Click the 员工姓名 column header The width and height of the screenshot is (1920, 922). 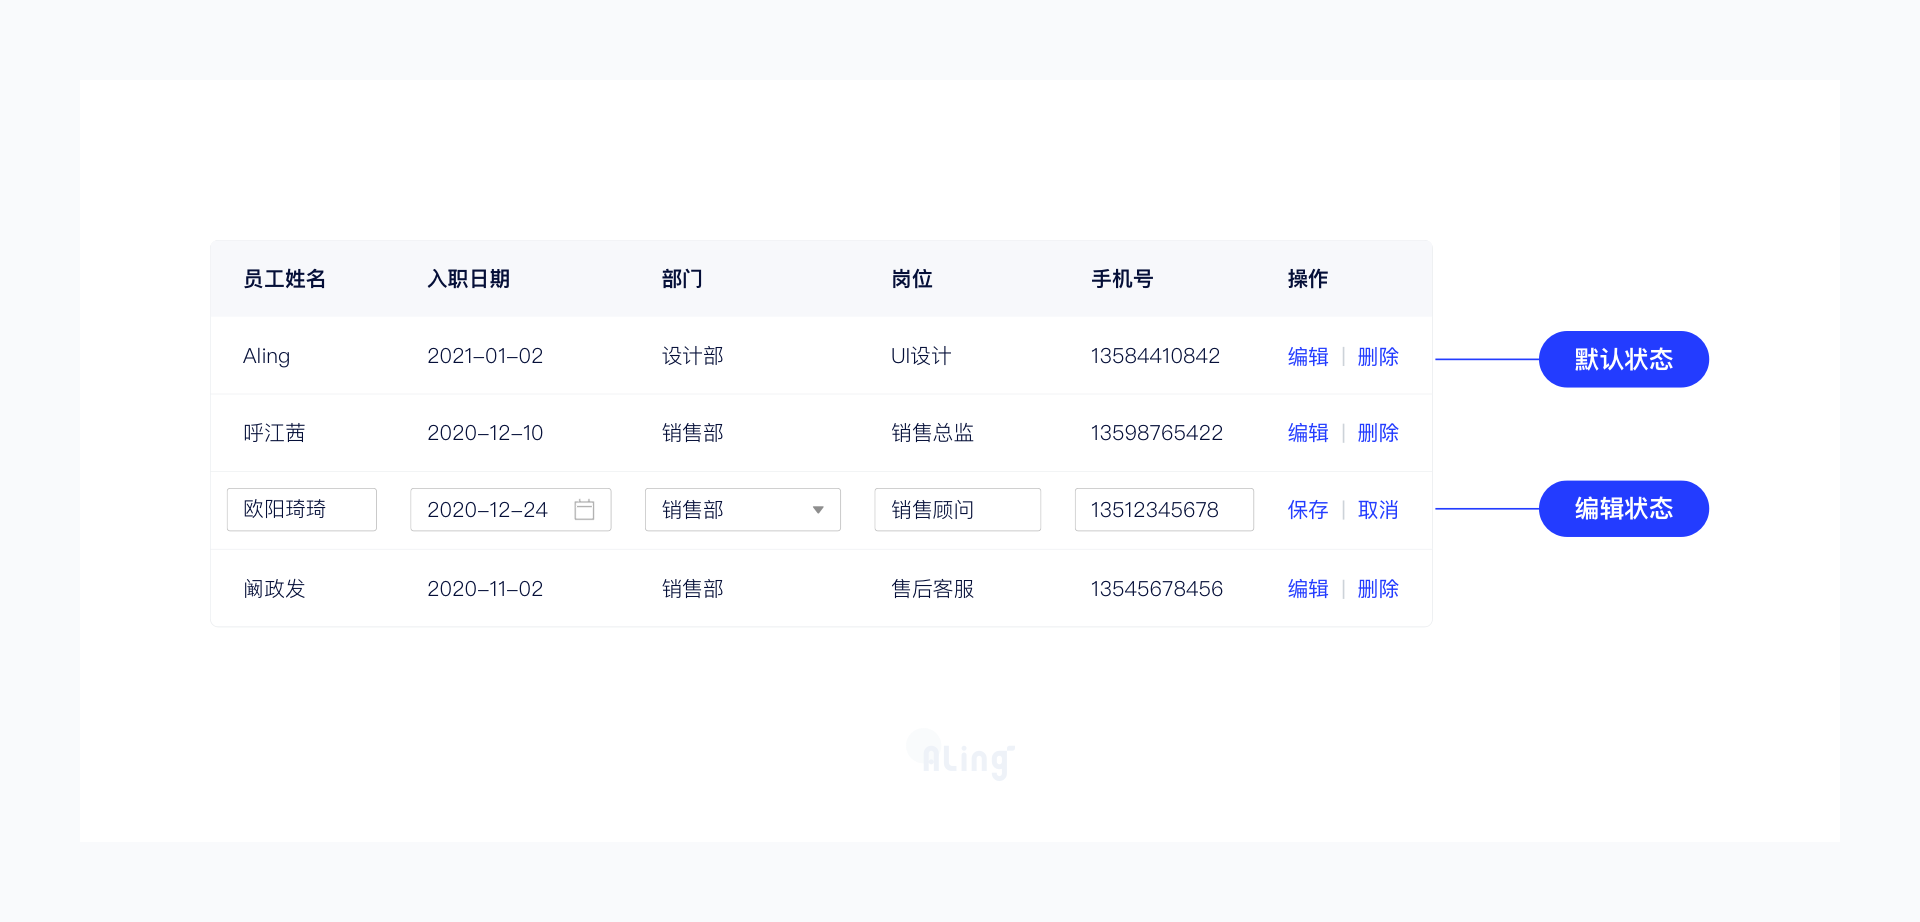click(285, 279)
